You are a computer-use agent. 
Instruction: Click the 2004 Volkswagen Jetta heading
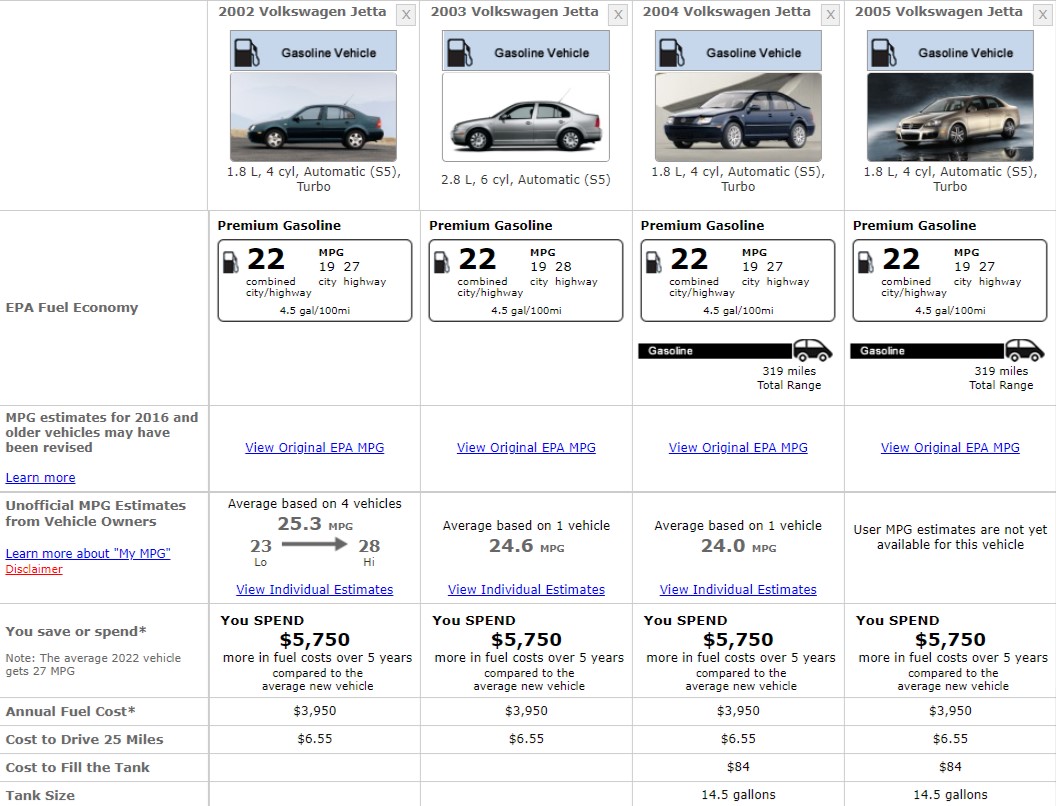pos(727,11)
